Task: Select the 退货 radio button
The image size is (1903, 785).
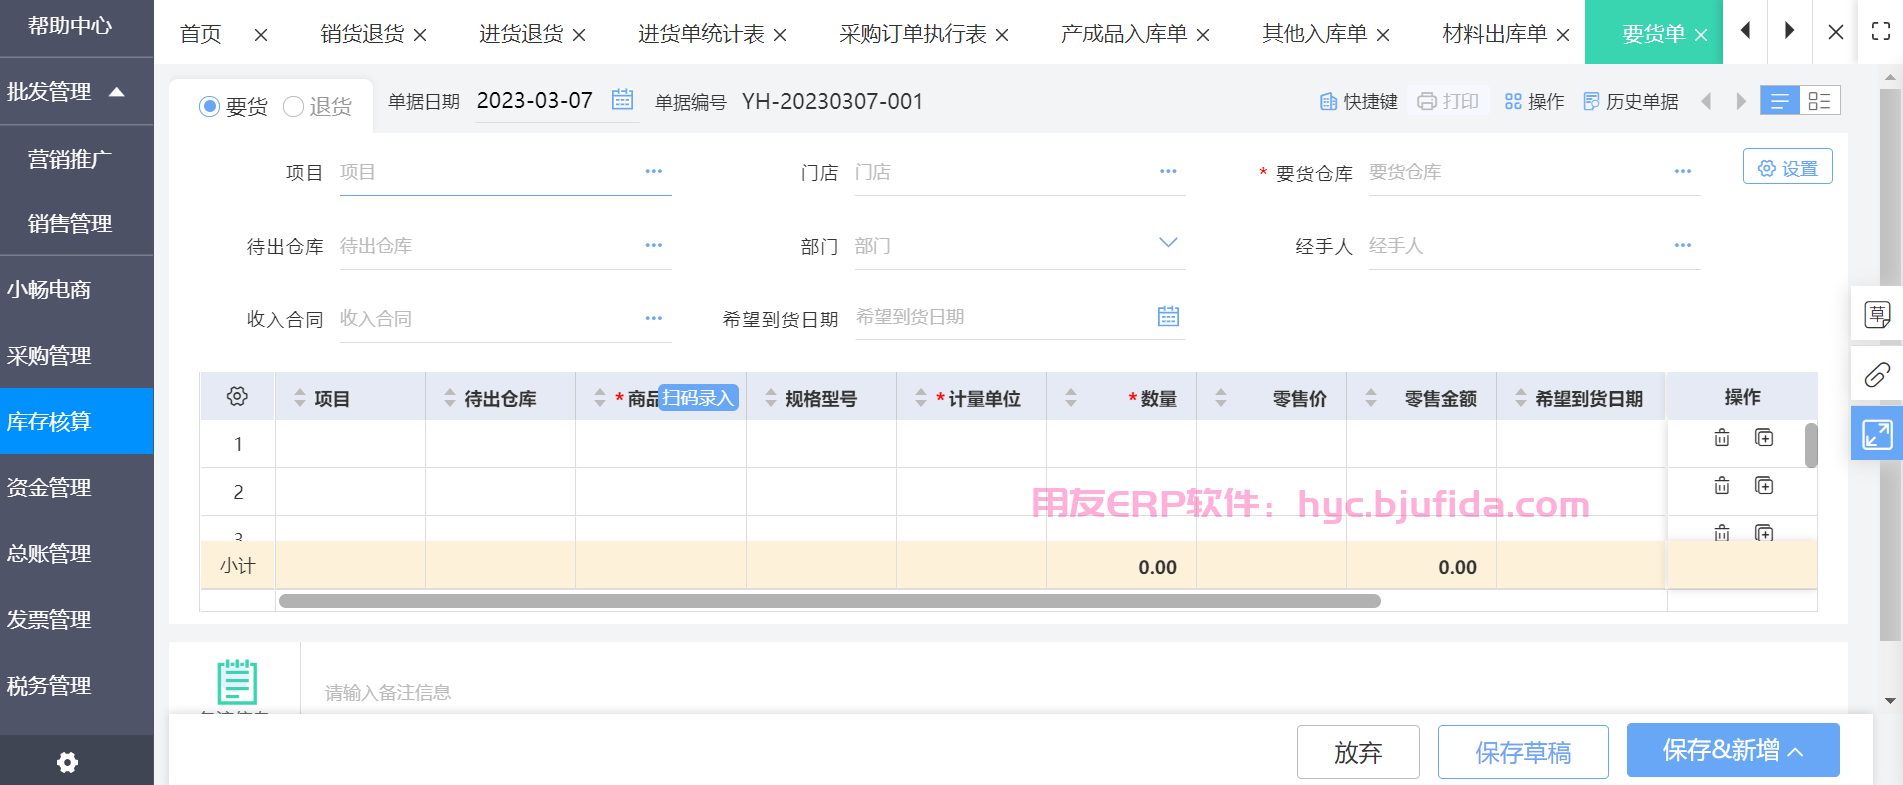Action: [293, 106]
